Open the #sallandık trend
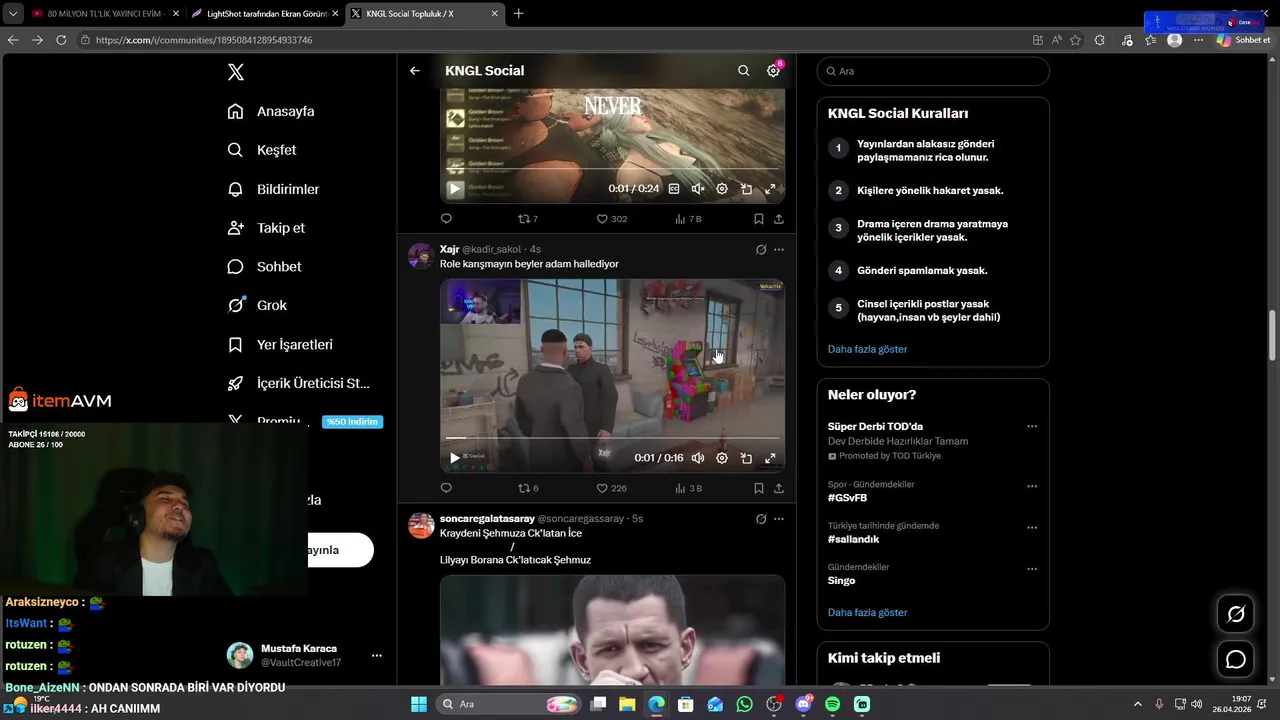The image size is (1280, 720). 853,539
